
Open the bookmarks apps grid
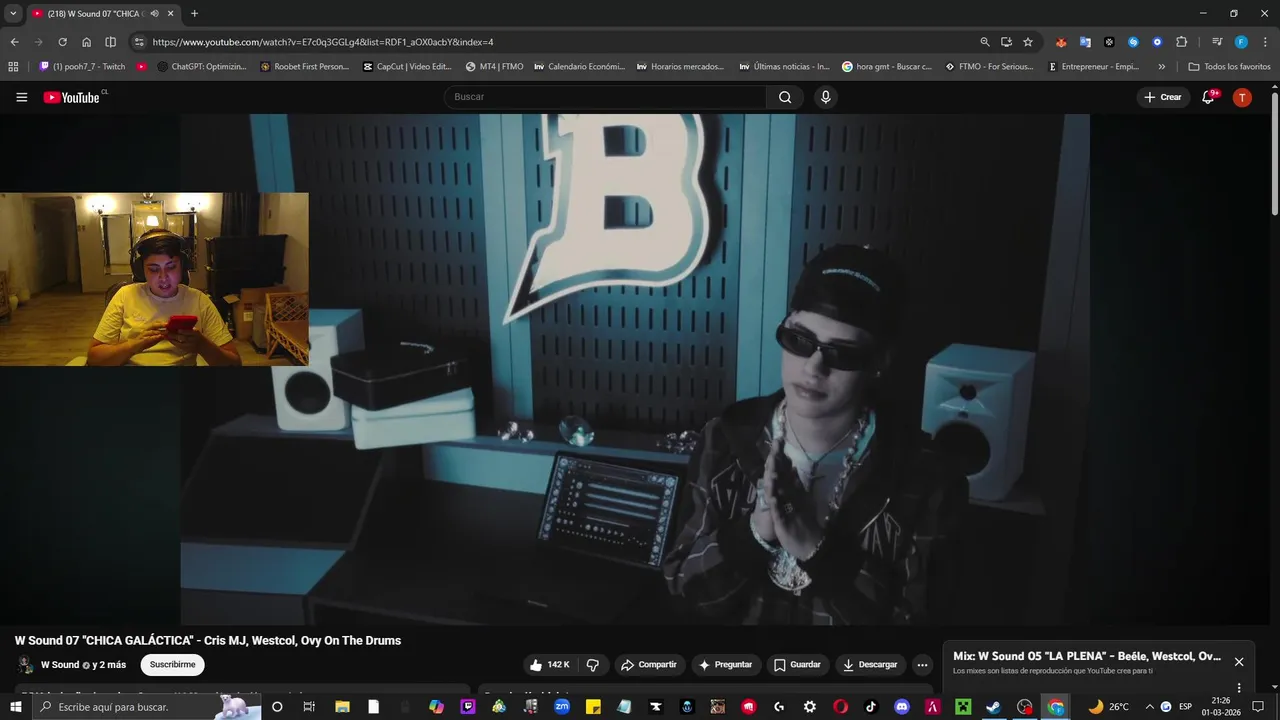click(13, 66)
